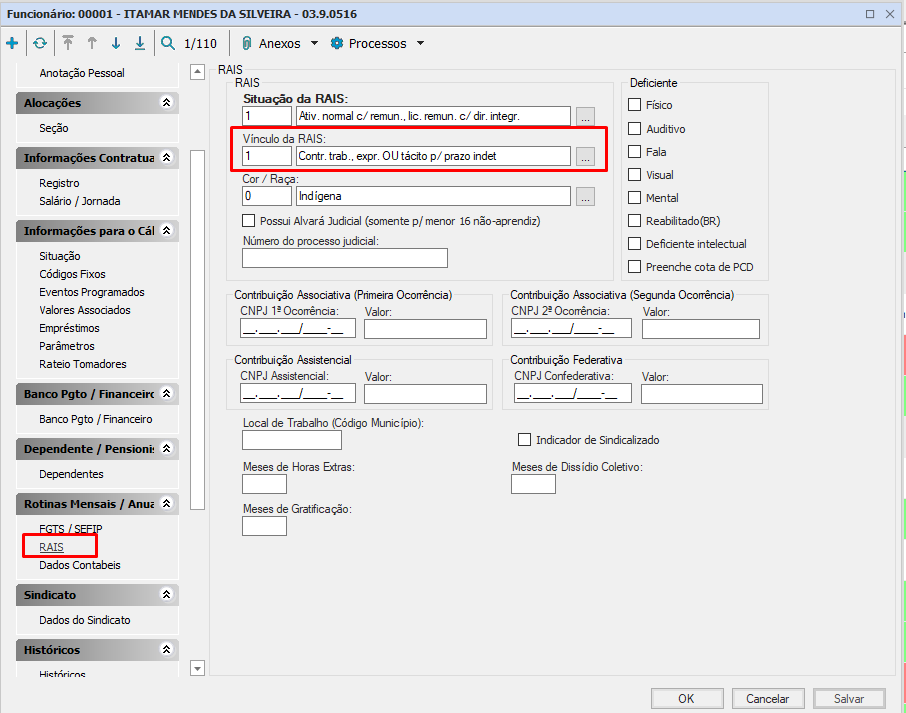Collapse Rotinas Mensais / Anuais section

[x=166, y=503]
